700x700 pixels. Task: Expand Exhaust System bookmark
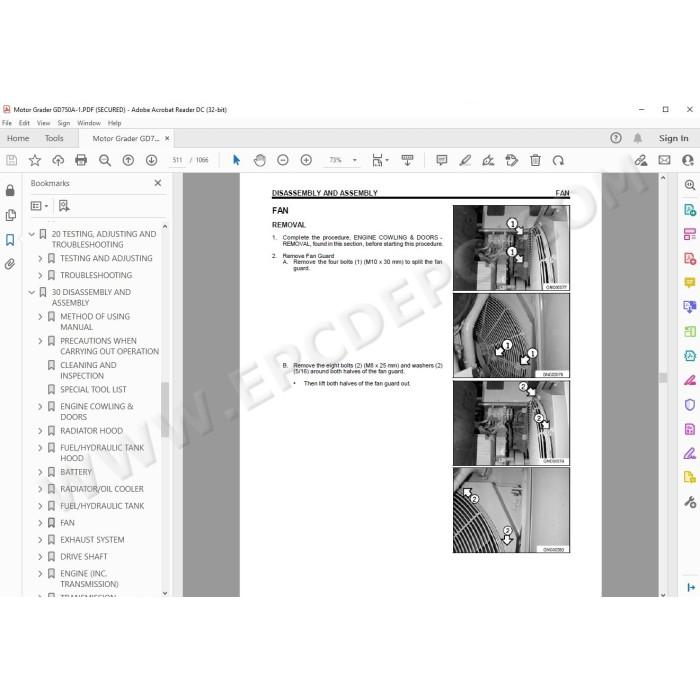click(40, 540)
